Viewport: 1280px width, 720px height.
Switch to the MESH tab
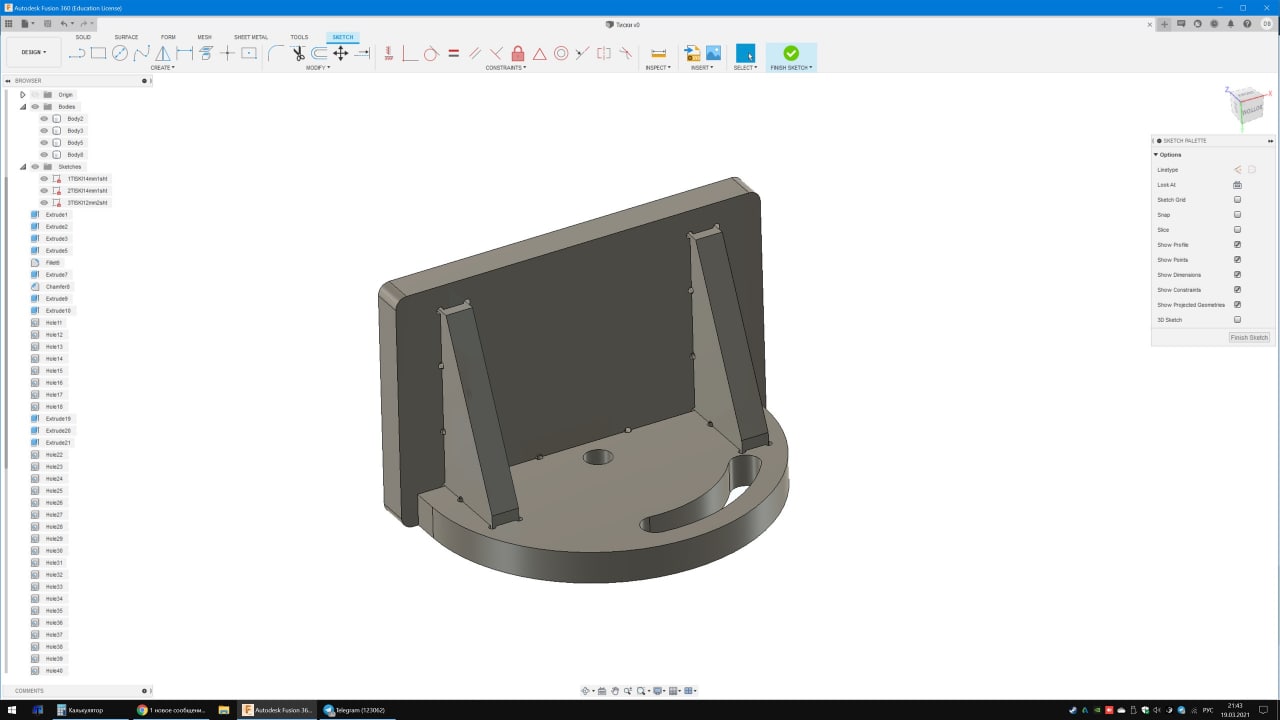[204, 37]
